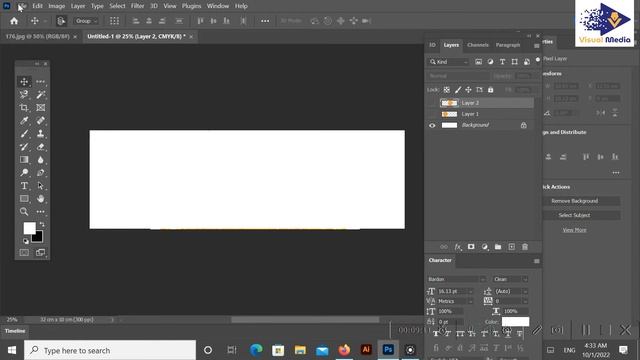The image size is (640, 360).
Task: Open the leading (Auto) dropdown
Action: click(525, 291)
